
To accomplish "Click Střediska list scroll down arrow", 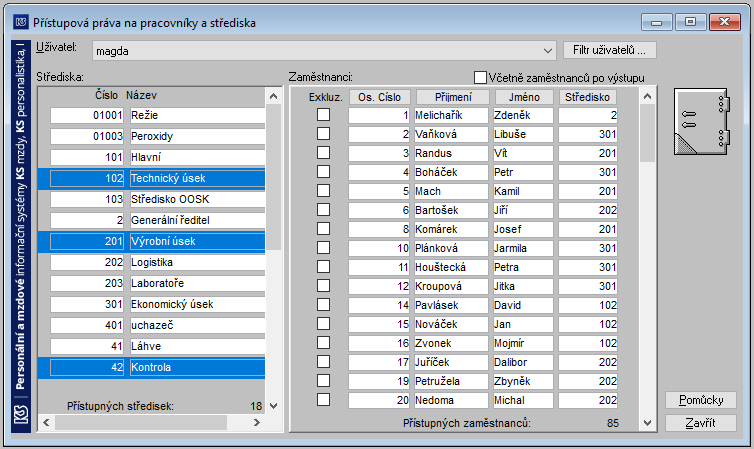I will point(273,406).
